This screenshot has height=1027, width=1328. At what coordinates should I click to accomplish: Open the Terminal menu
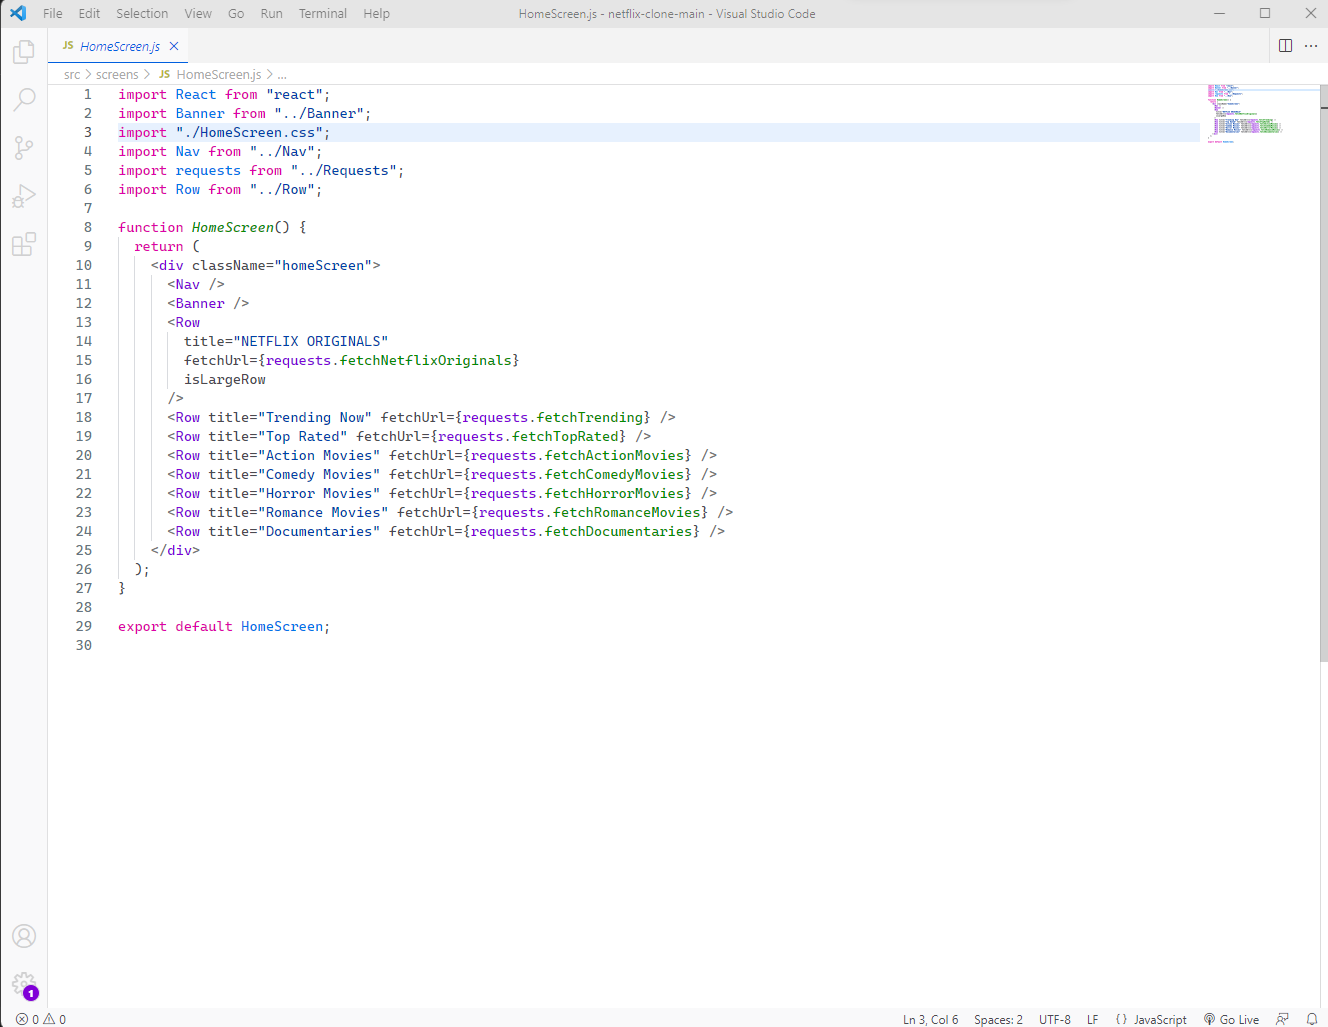323,13
